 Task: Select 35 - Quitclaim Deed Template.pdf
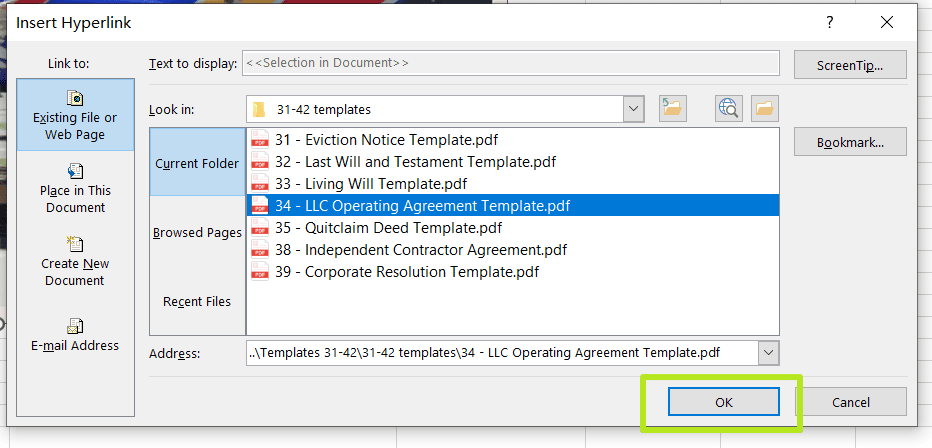point(512,228)
